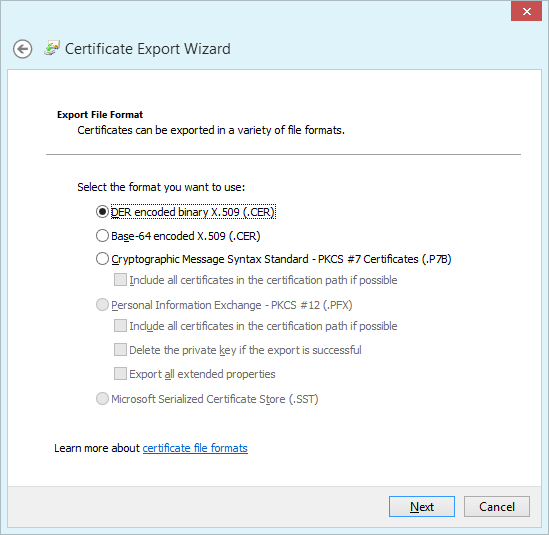Click the Certificate Export Wizard title text

click(x=147, y=49)
